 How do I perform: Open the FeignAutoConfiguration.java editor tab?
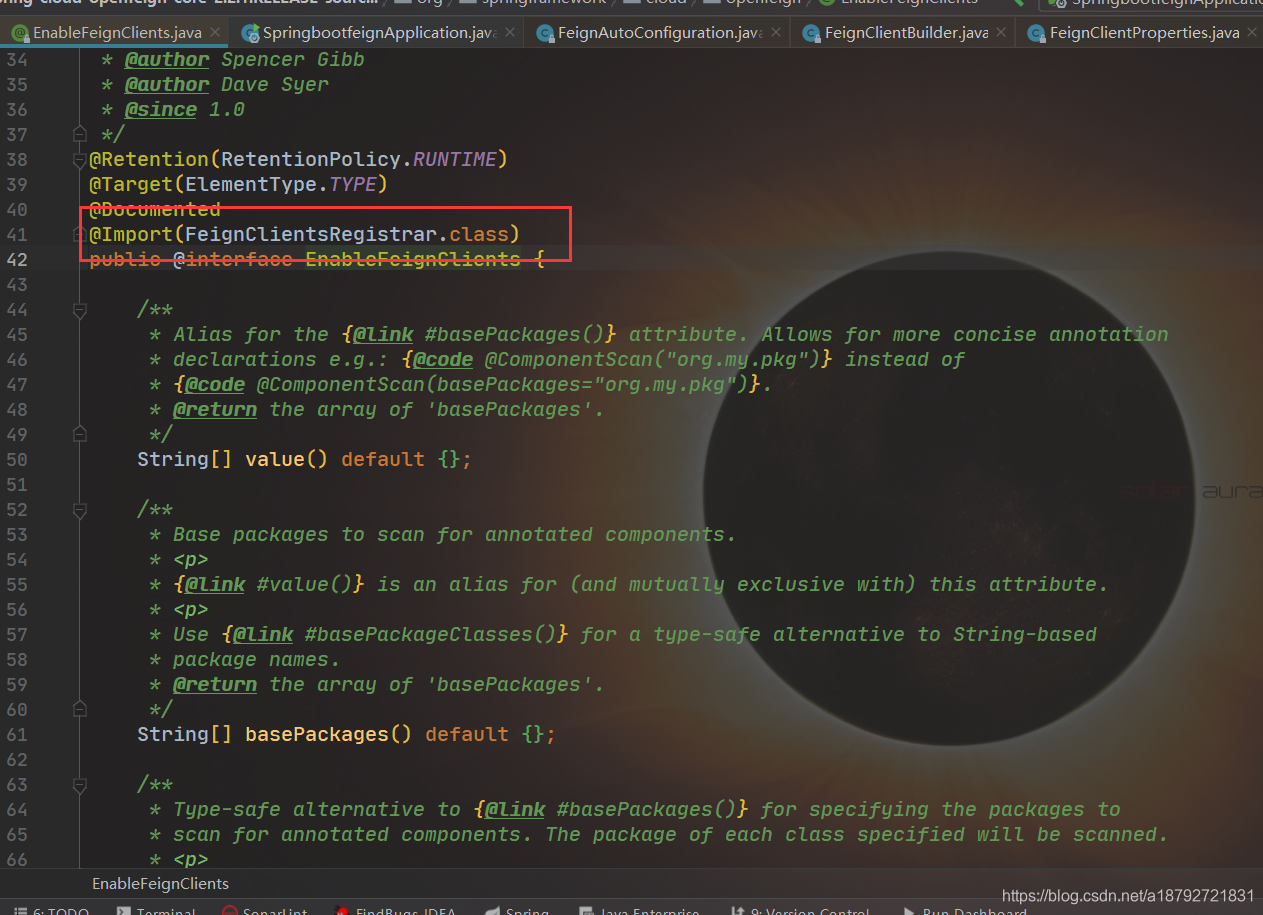(660, 33)
